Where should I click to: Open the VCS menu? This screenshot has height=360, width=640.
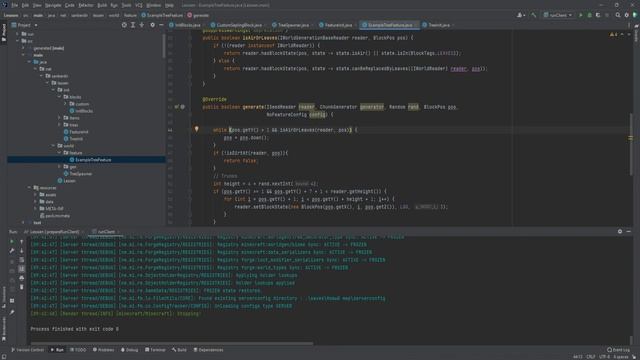click(139, 5)
